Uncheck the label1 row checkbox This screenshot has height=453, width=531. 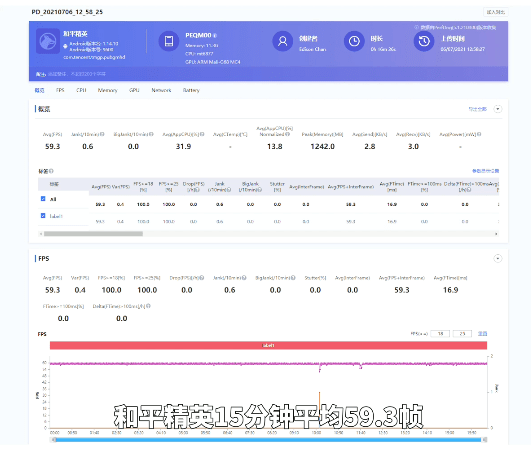tap(43, 215)
